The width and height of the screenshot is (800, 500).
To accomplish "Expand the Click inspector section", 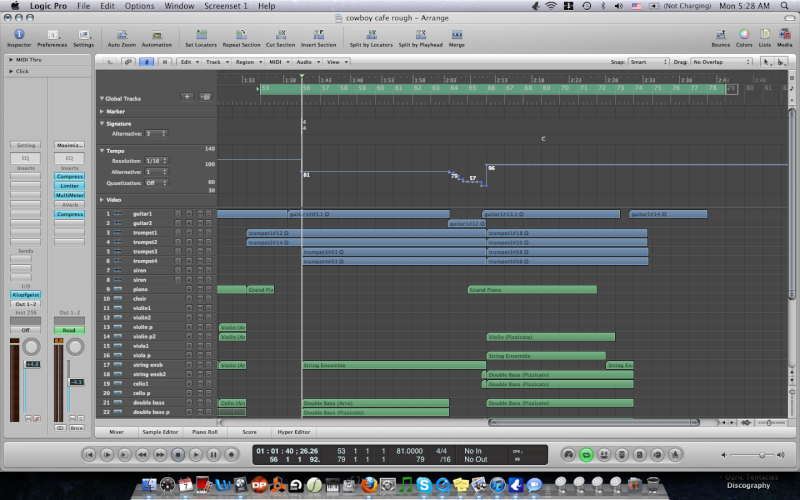I will pyautogui.click(x=11, y=71).
